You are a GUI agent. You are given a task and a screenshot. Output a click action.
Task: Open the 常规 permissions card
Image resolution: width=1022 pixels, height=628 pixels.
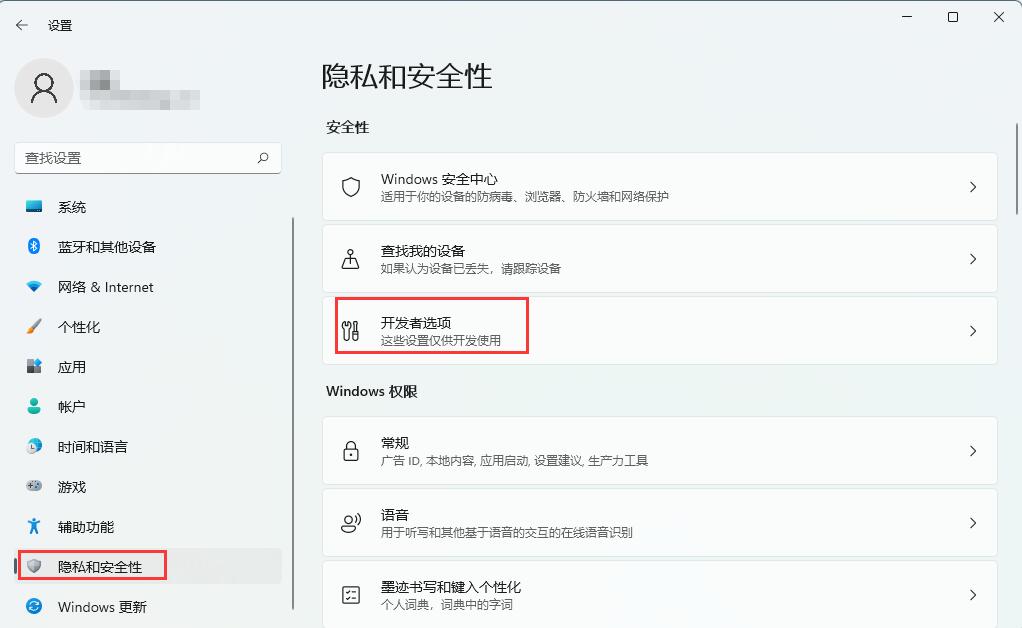click(x=660, y=451)
